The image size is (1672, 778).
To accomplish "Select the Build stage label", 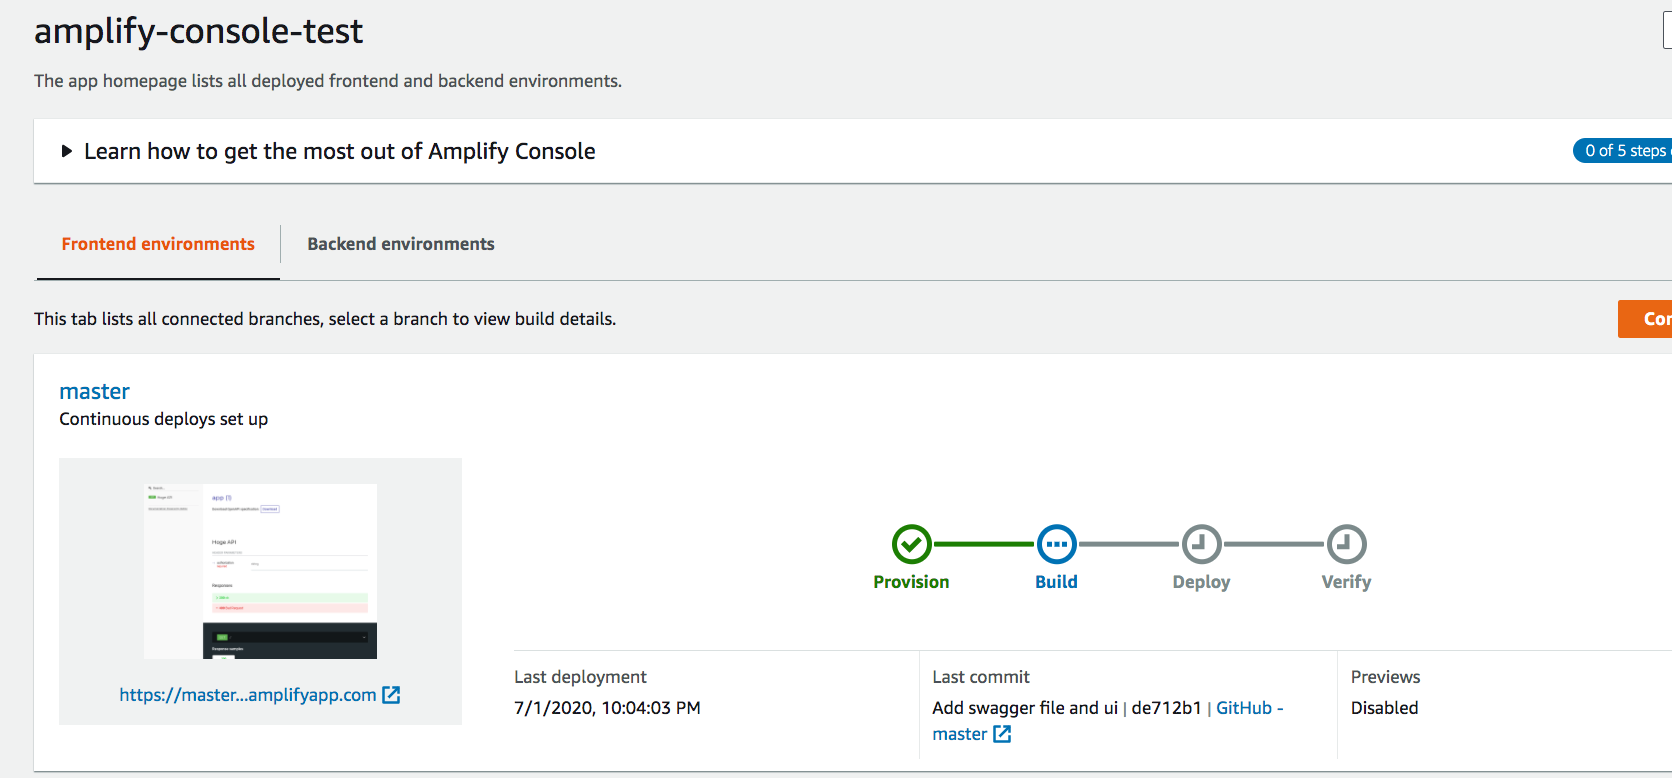I will click(1056, 581).
